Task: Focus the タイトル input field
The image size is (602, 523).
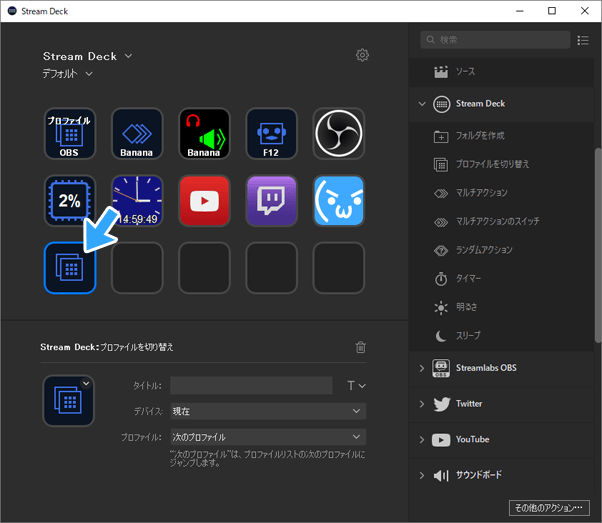Action: [x=251, y=386]
